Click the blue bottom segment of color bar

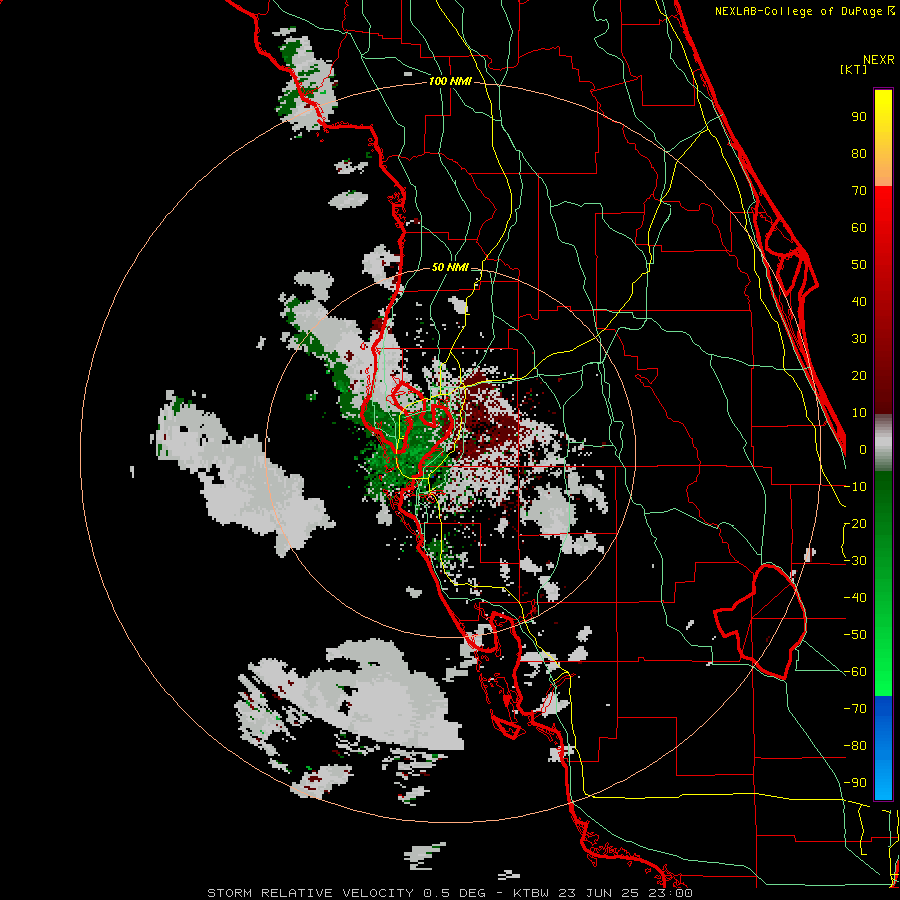tap(883, 748)
